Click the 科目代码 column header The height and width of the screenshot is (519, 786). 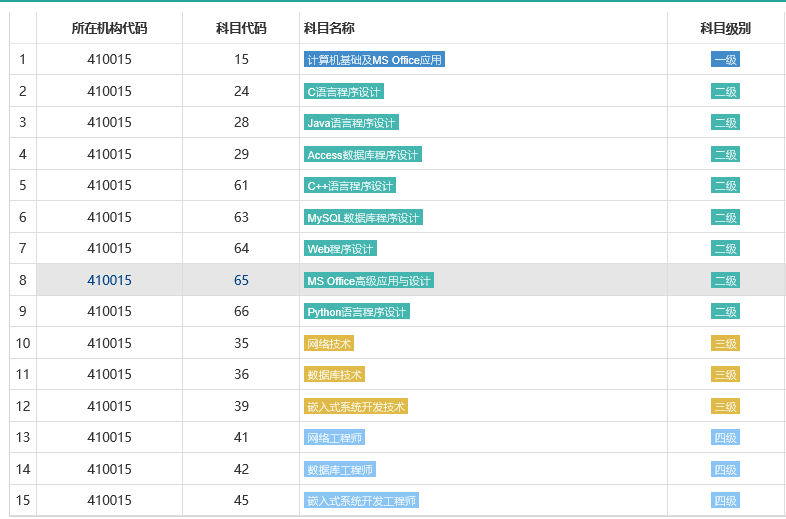click(241, 28)
